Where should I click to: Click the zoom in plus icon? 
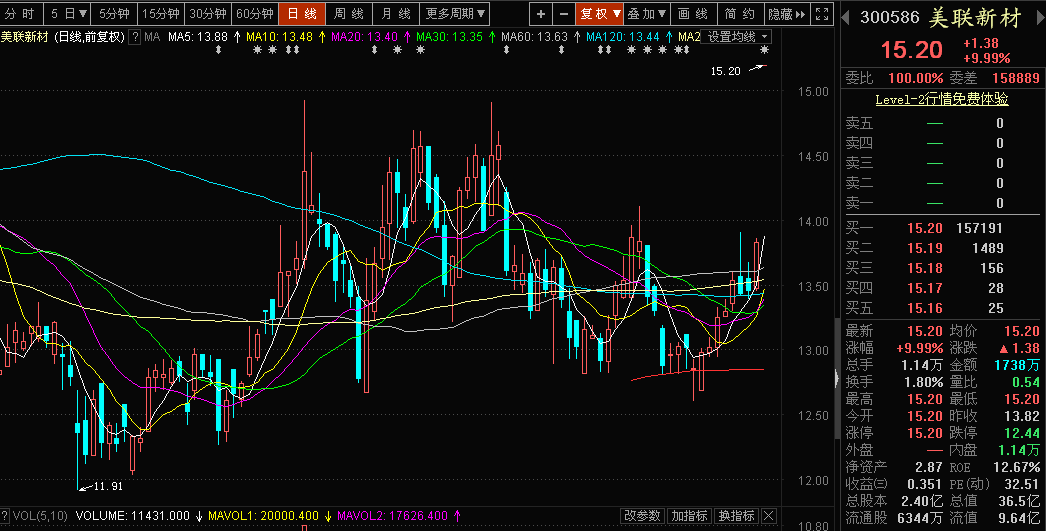coord(541,14)
